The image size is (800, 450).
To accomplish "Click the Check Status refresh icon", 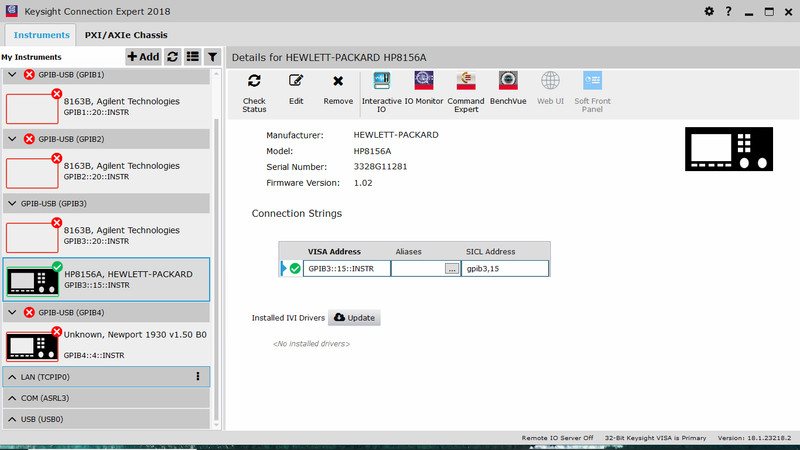I will [x=254, y=81].
